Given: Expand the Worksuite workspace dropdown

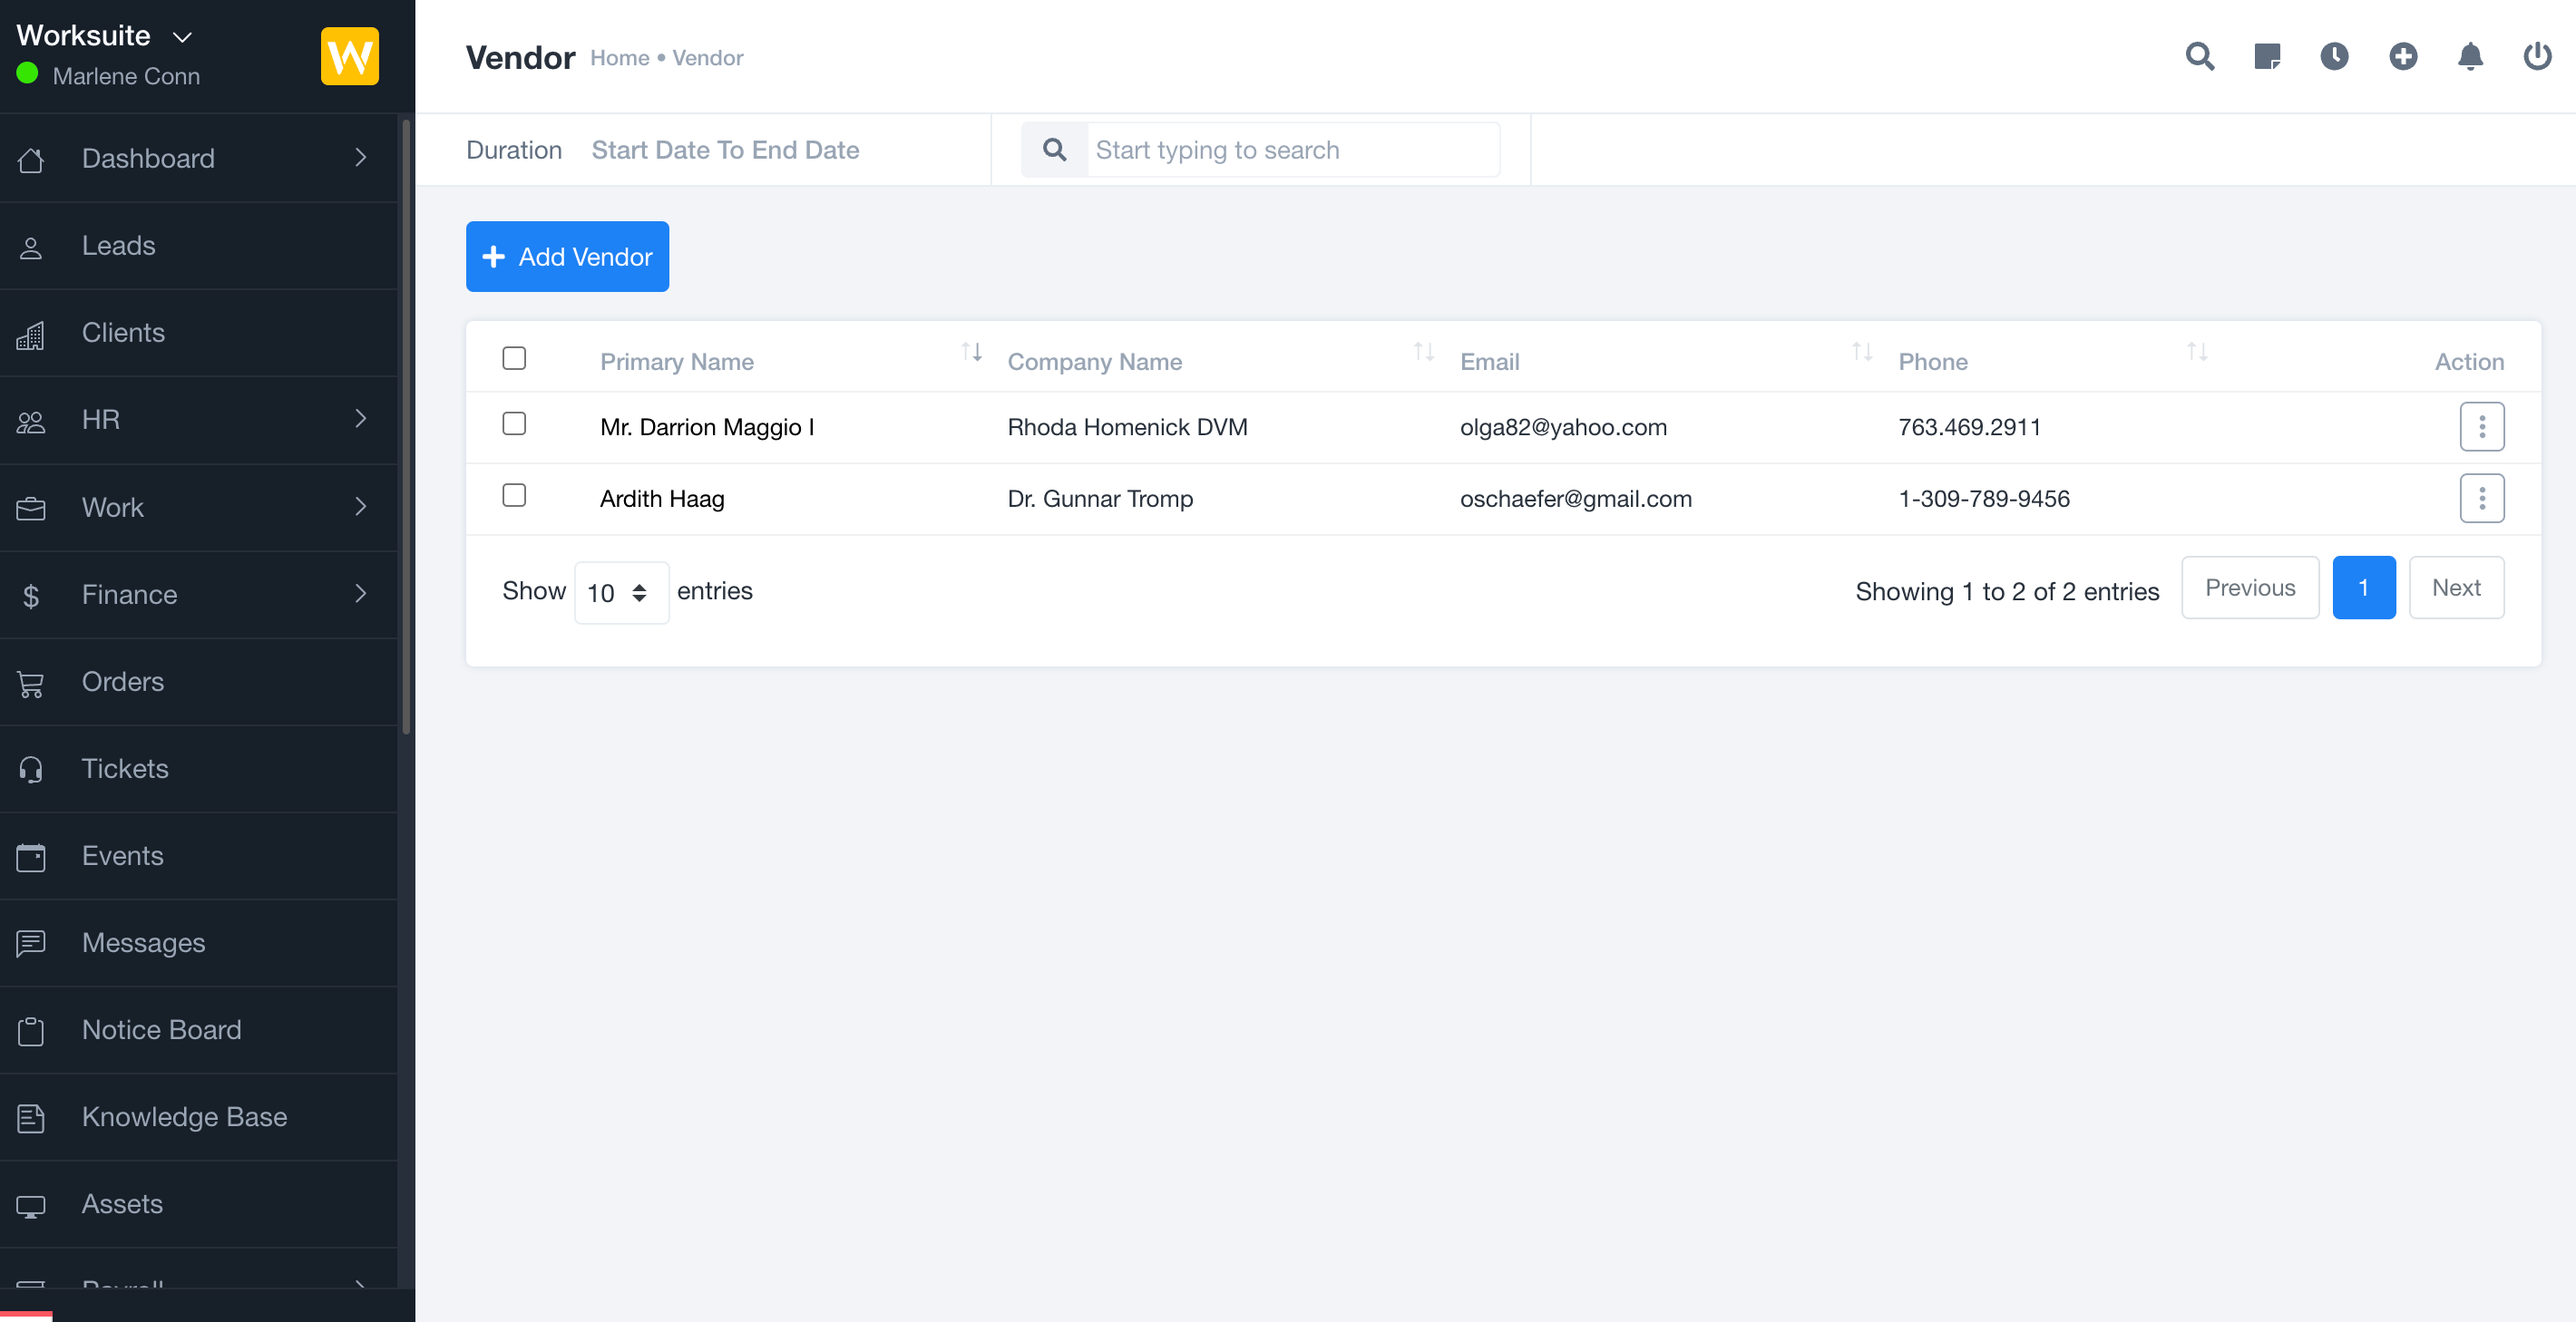Looking at the screenshot, I should click(182, 36).
